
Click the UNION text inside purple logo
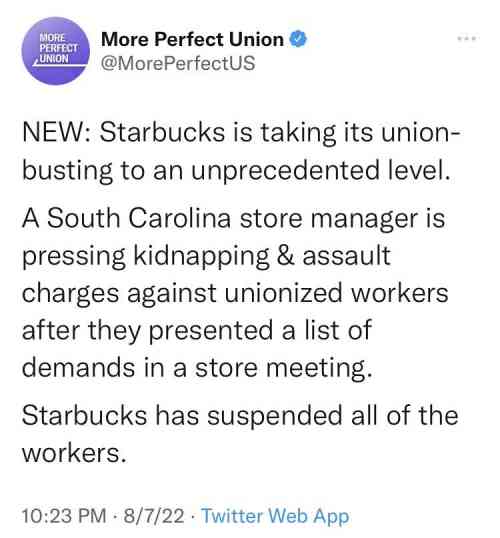pos(54,58)
